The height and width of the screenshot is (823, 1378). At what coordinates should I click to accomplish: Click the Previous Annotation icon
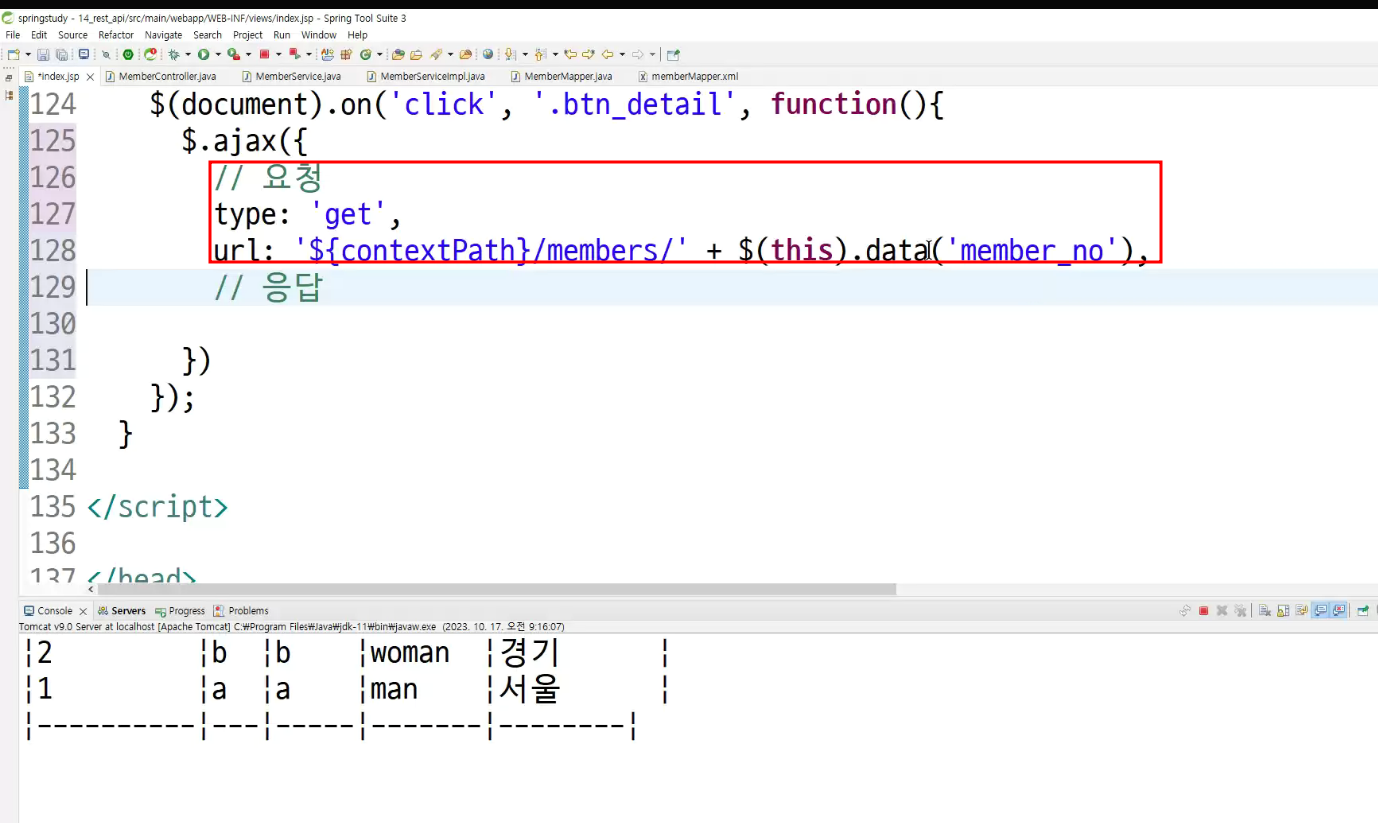point(538,54)
